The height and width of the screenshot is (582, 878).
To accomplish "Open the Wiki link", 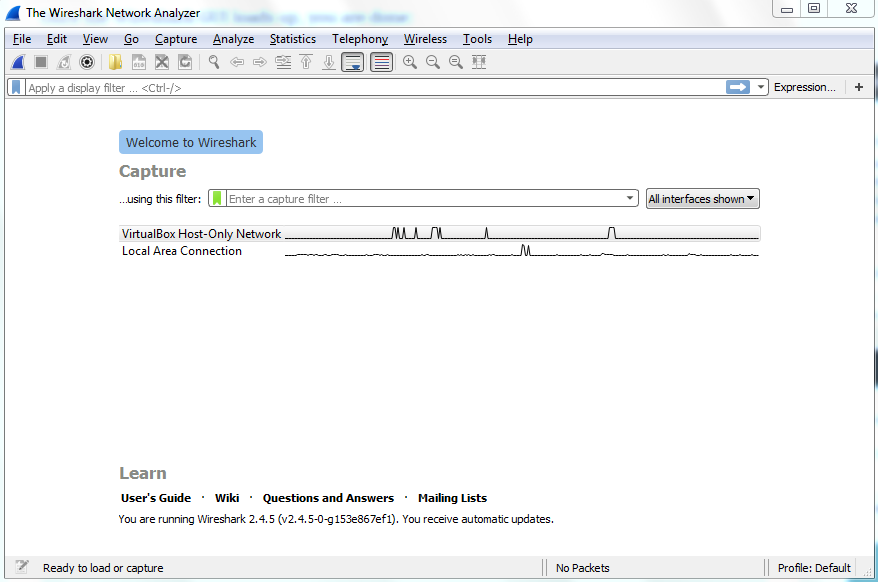I will pyautogui.click(x=227, y=498).
